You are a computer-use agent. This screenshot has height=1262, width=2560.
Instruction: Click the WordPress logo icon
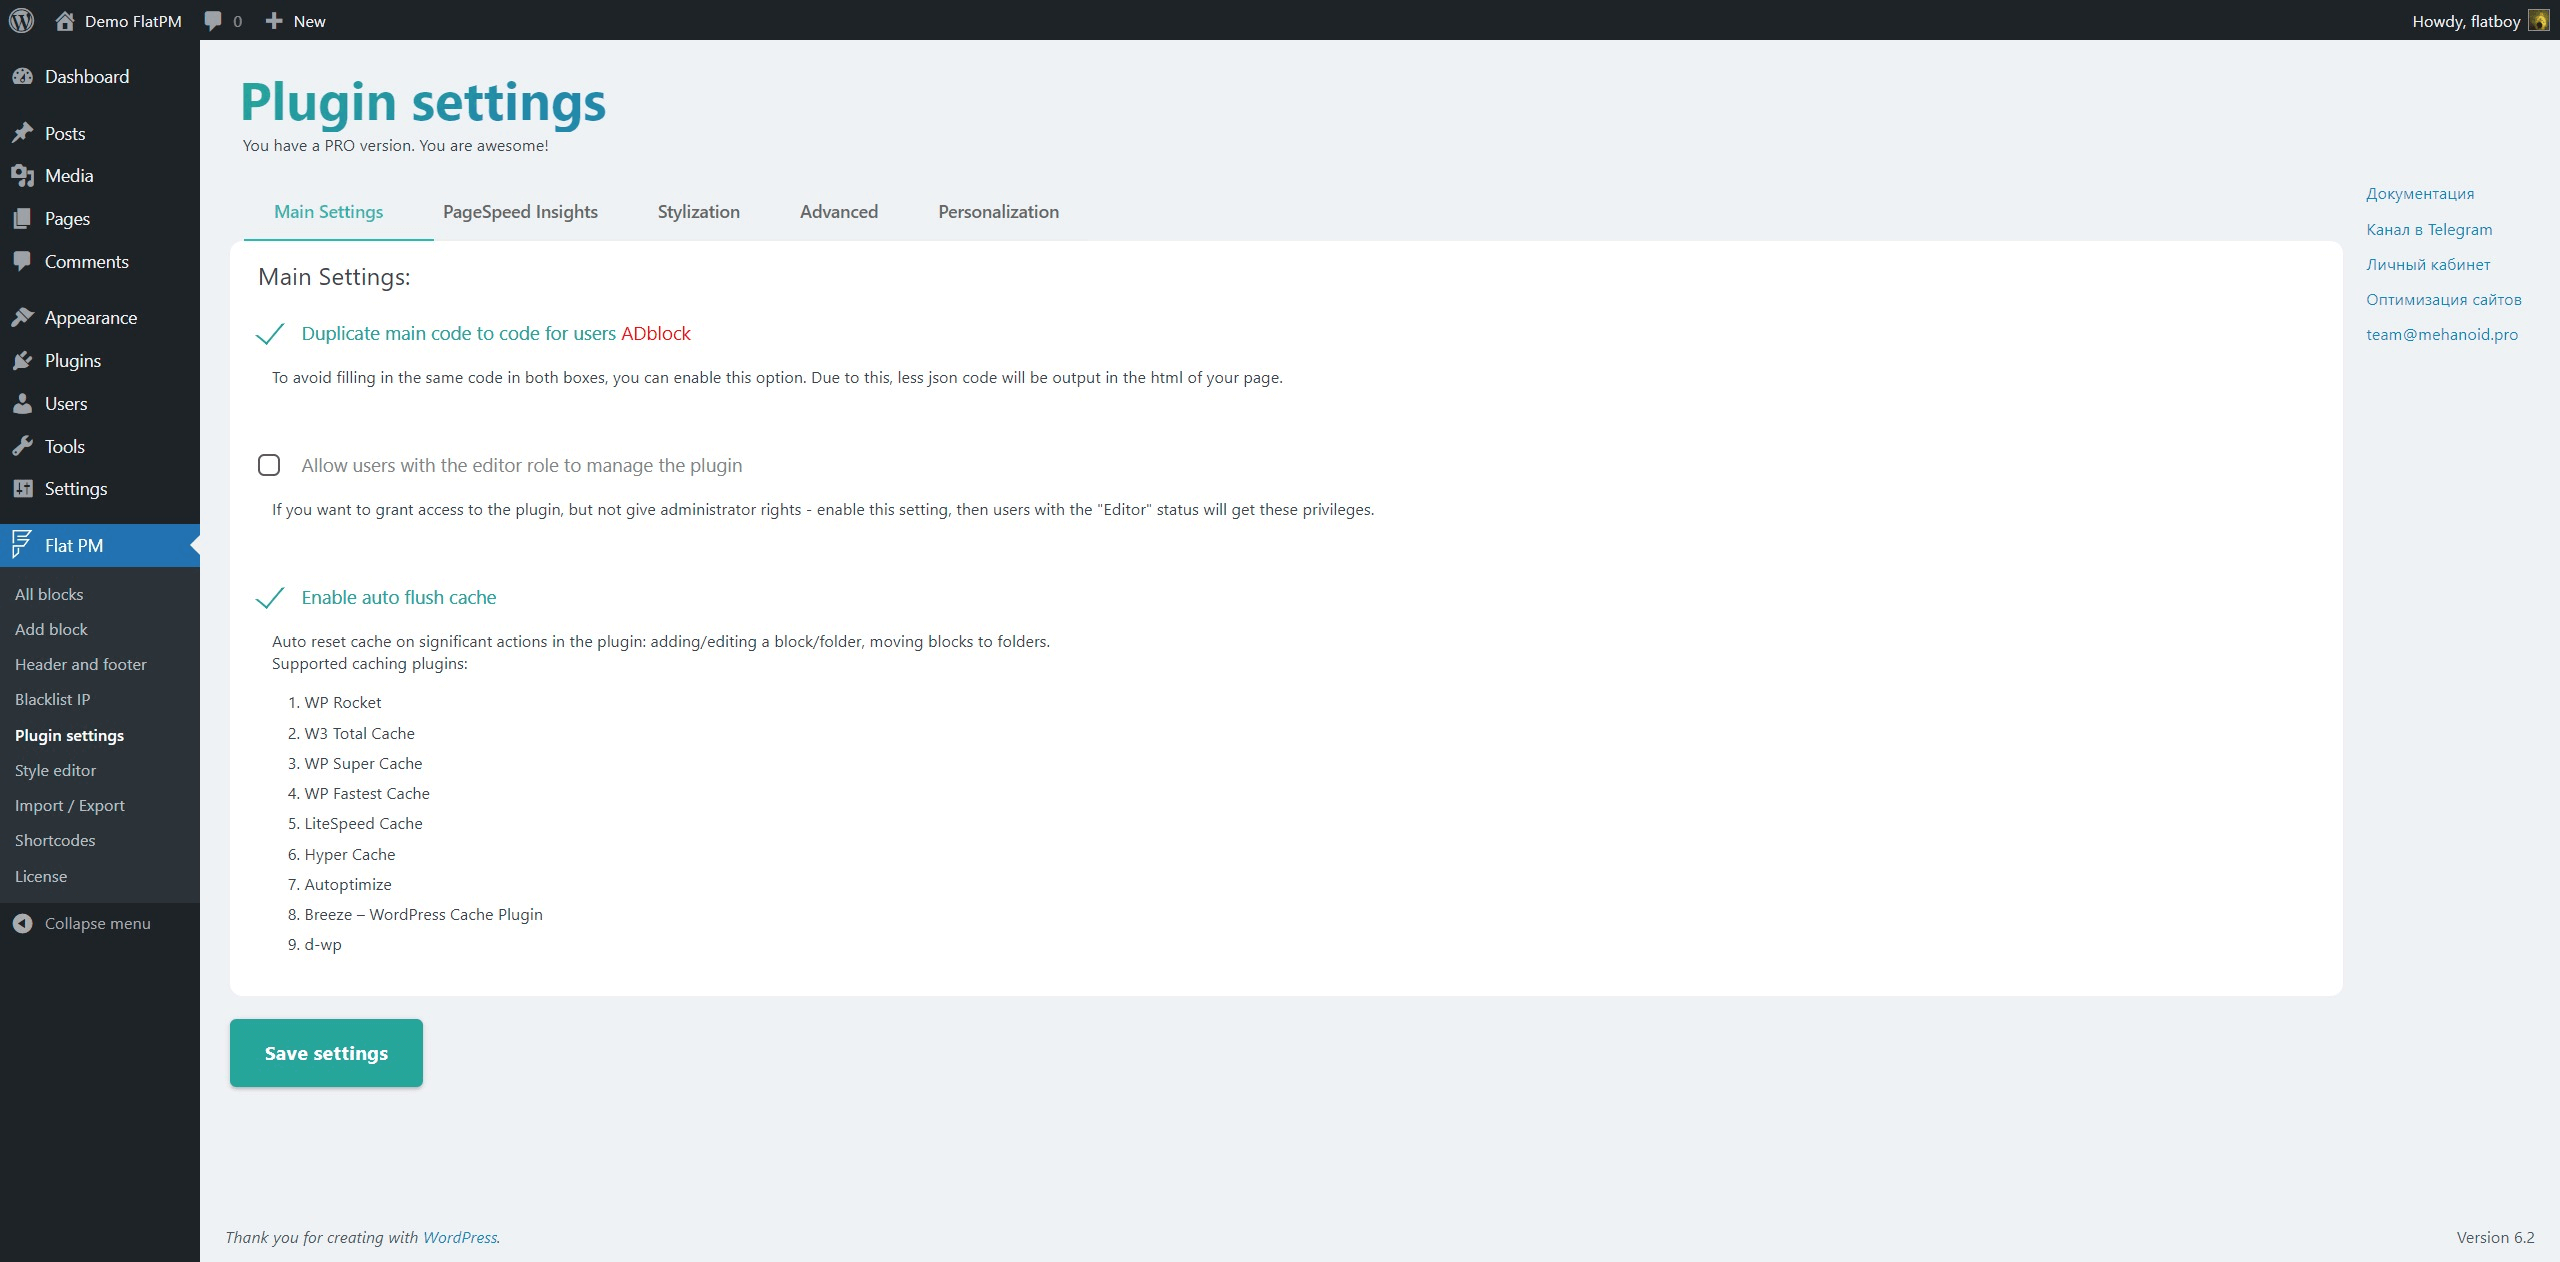(x=21, y=21)
